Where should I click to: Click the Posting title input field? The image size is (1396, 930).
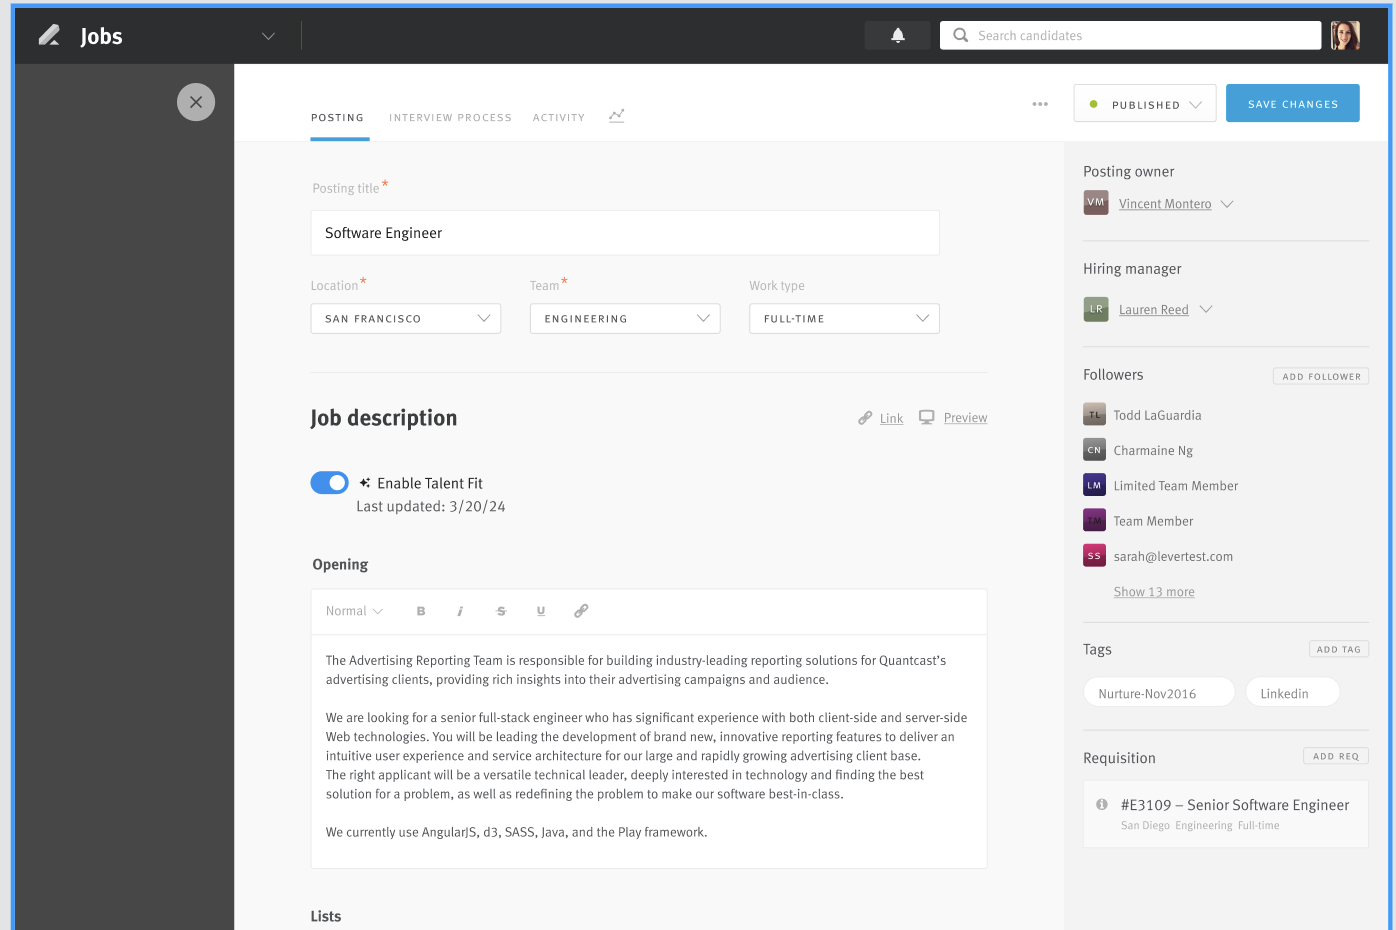(624, 233)
